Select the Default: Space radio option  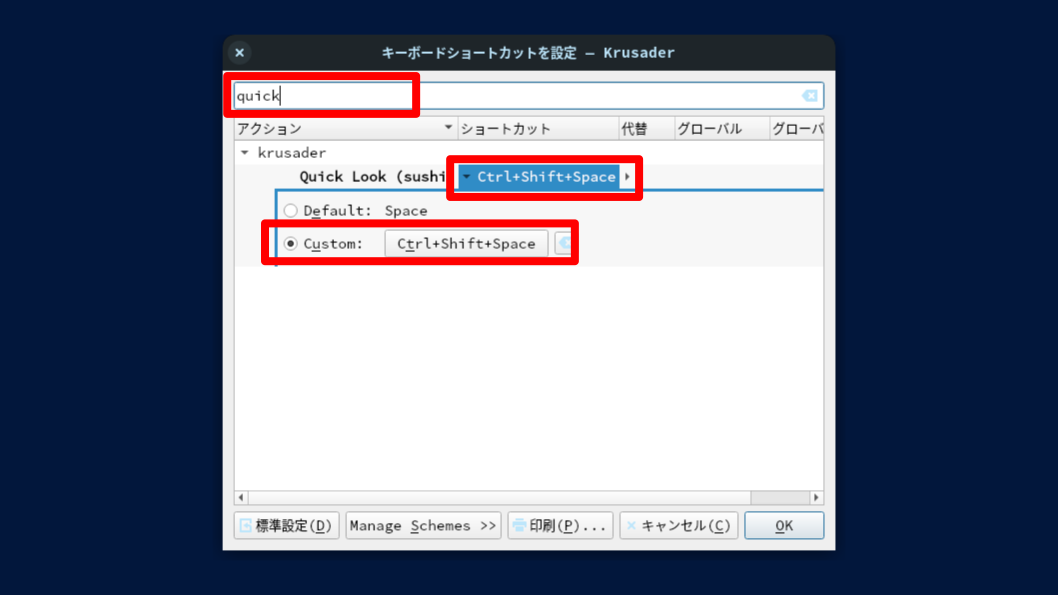pos(291,211)
